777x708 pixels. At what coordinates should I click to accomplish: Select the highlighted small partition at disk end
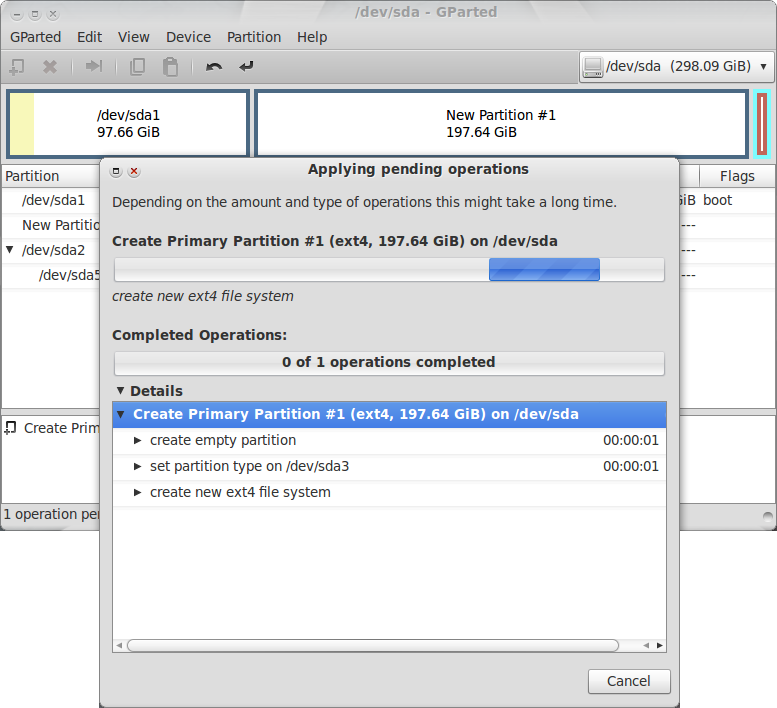pyautogui.click(x=762, y=124)
